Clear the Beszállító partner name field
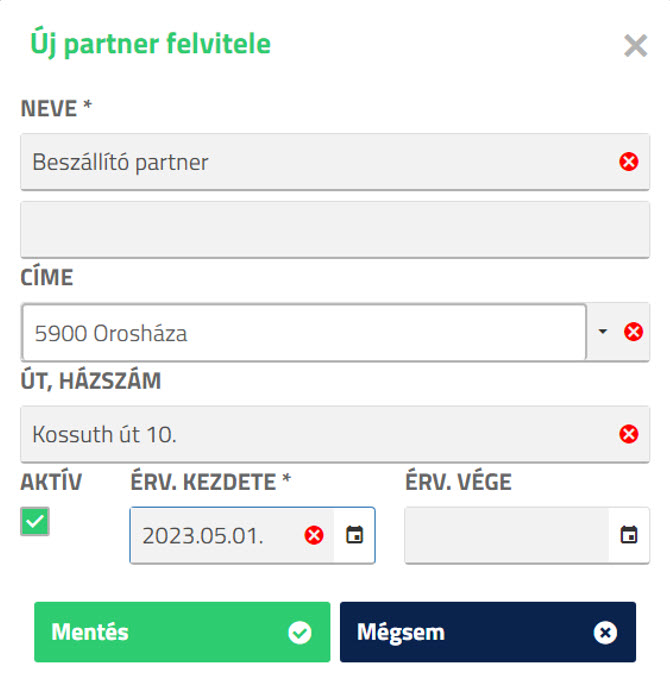Viewport: 670px width, 682px height. coord(629,162)
